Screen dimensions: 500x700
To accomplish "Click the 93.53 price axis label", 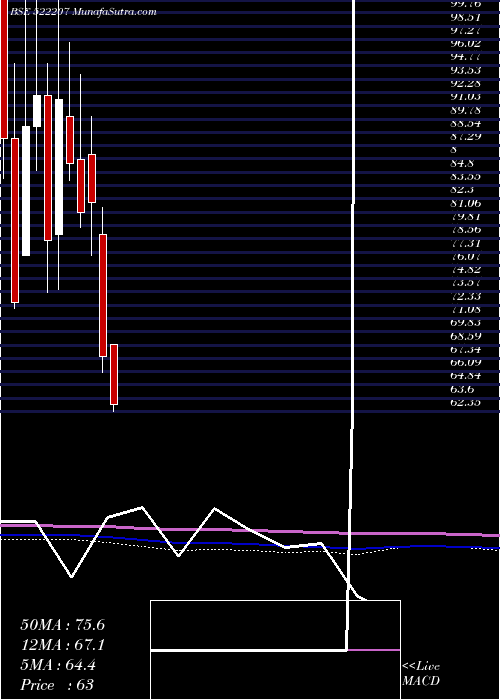I will [466, 70].
